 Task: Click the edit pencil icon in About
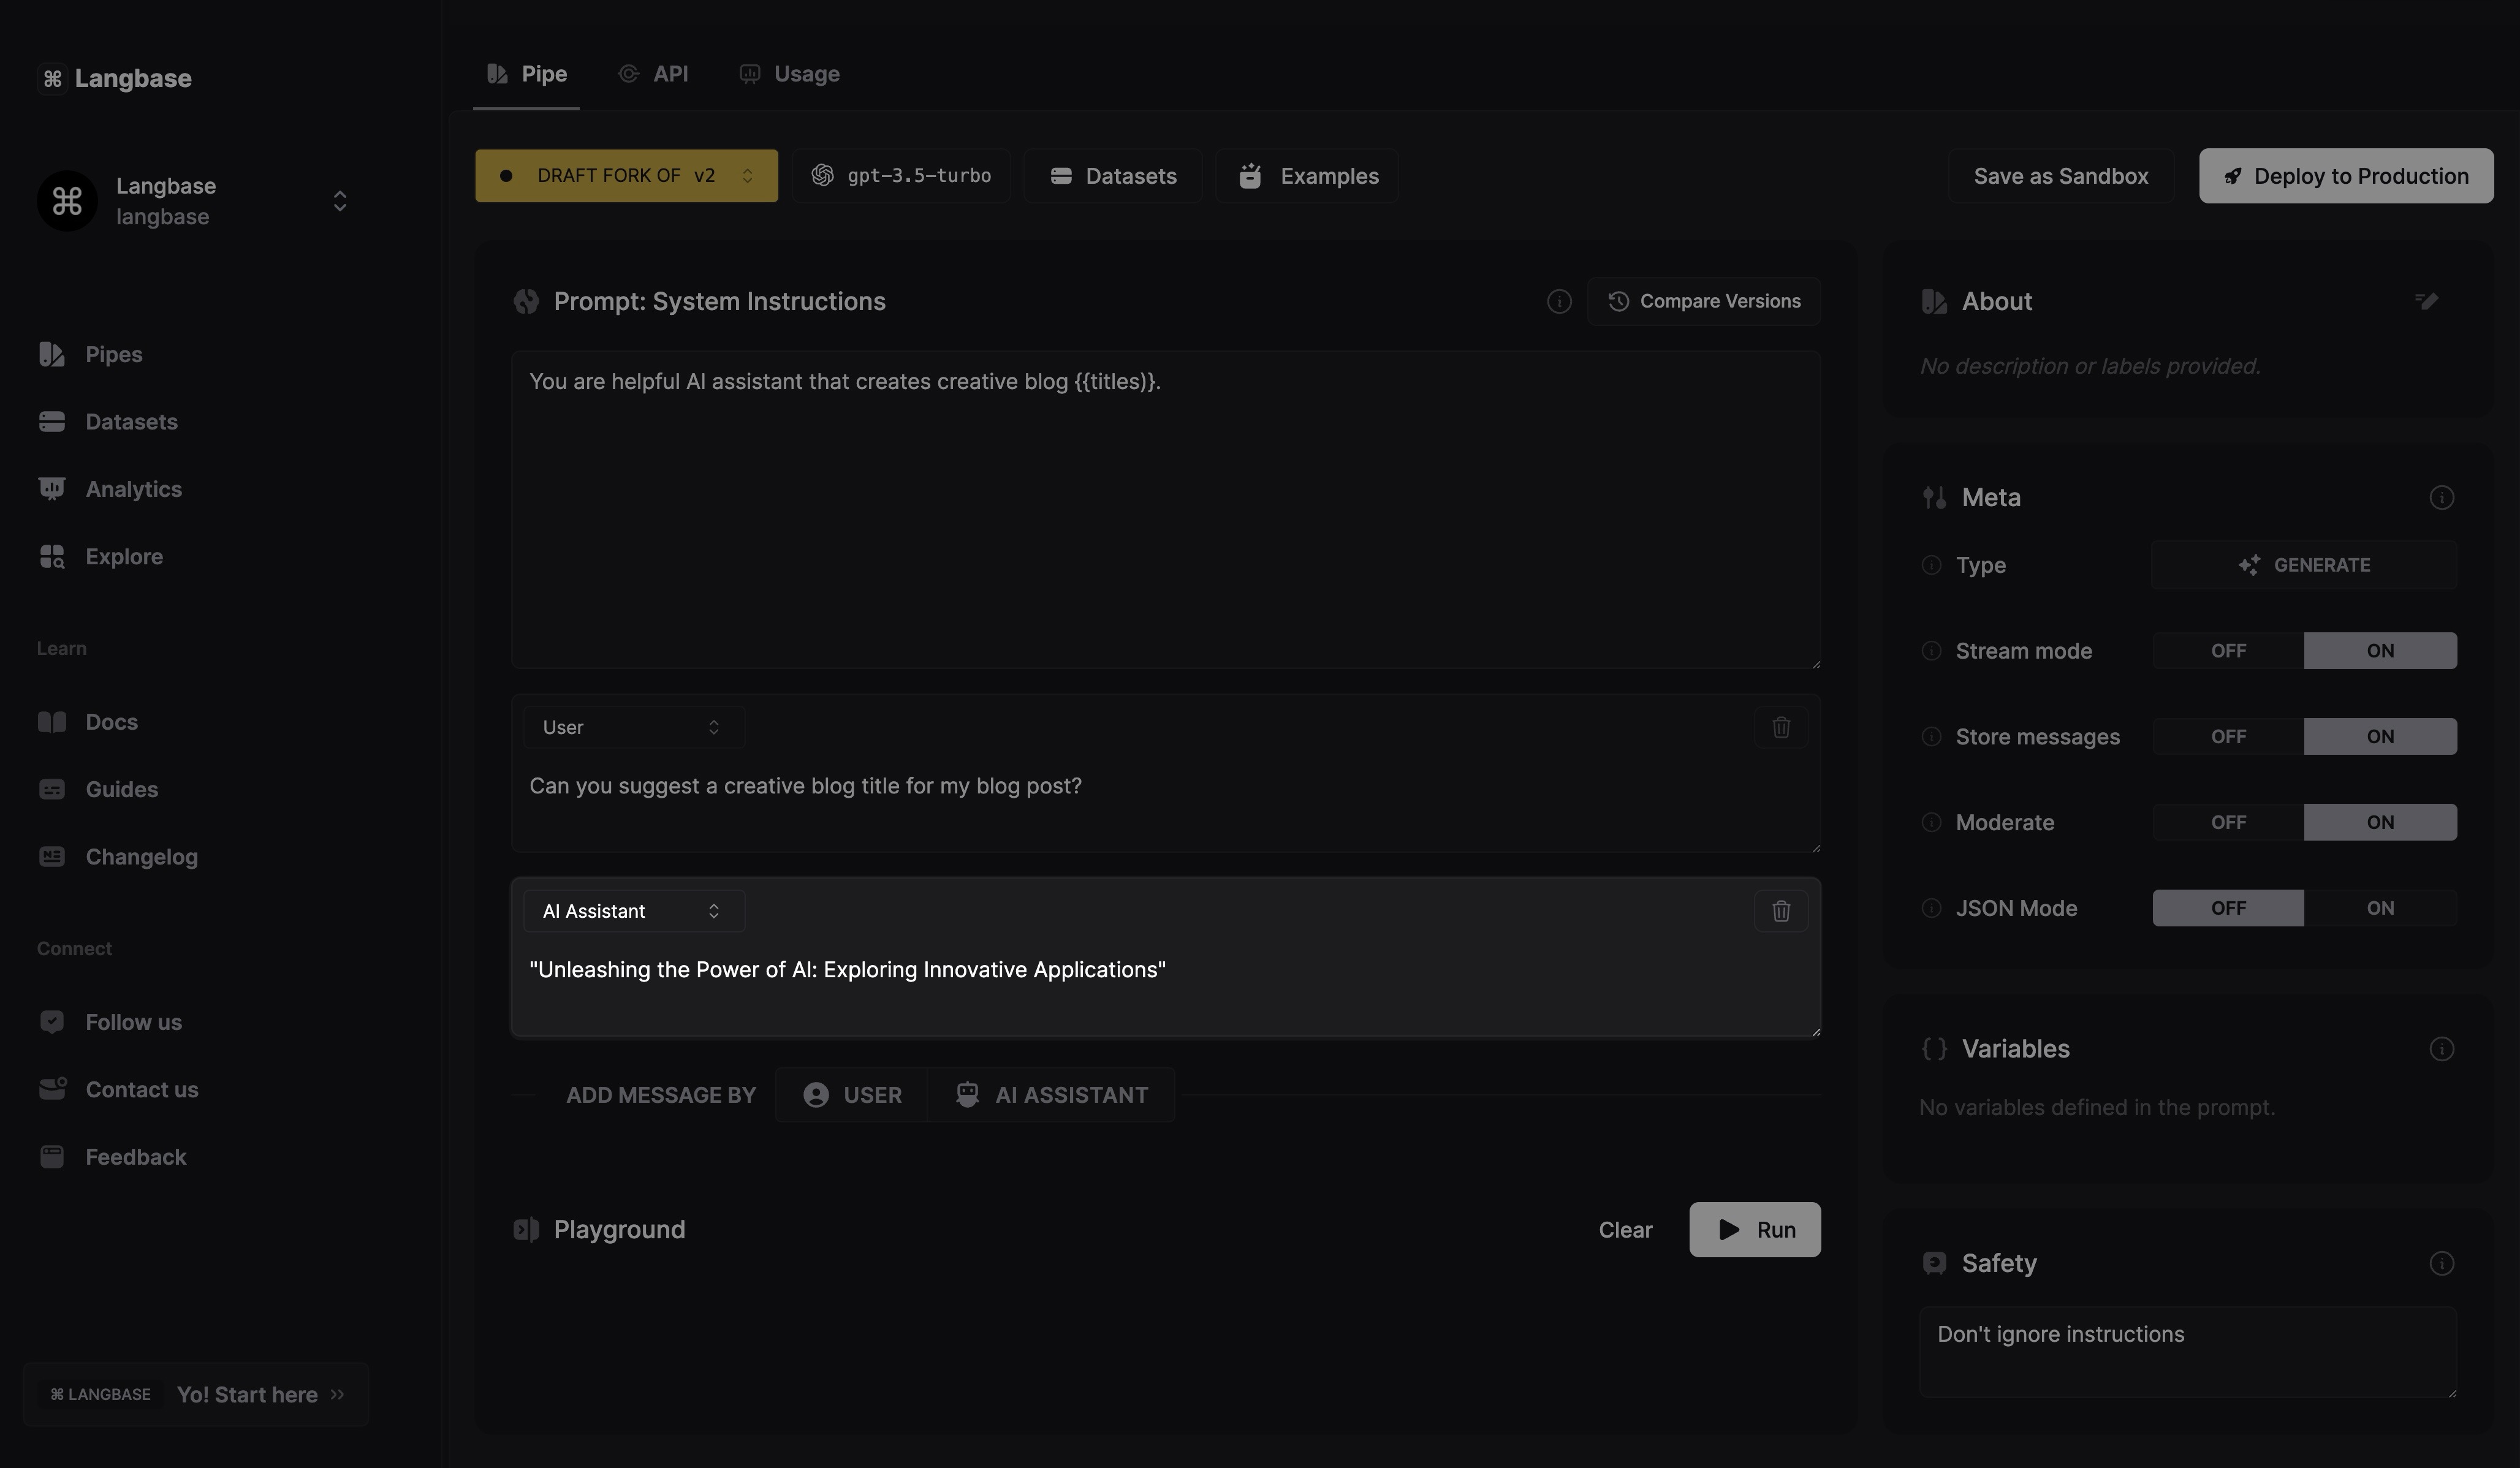click(x=2426, y=301)
